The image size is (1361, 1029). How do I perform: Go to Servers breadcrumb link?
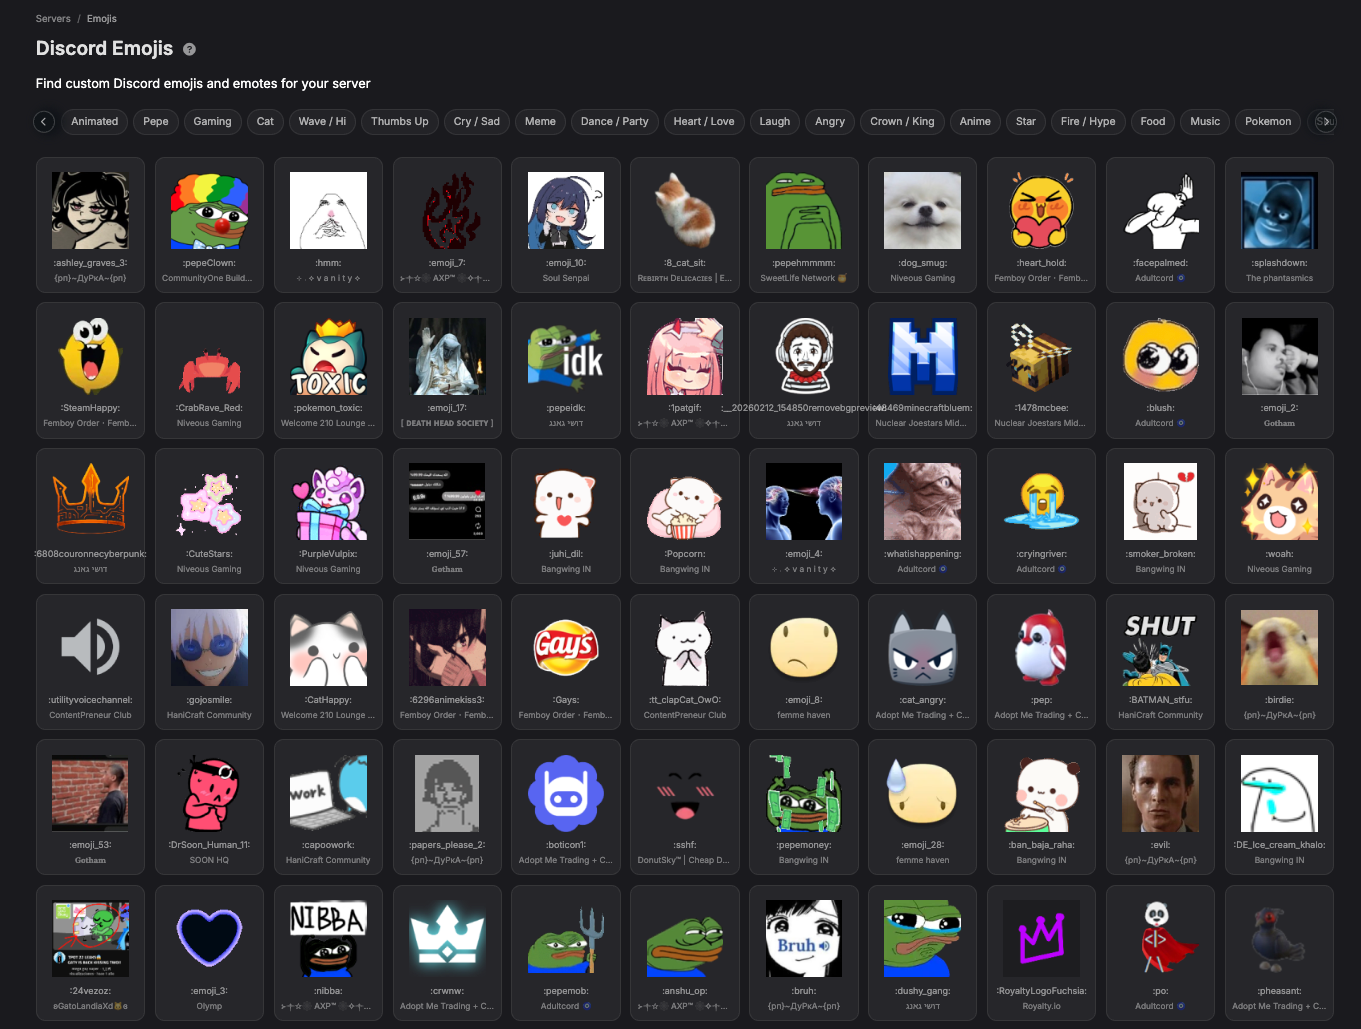[x=53, y=18]
